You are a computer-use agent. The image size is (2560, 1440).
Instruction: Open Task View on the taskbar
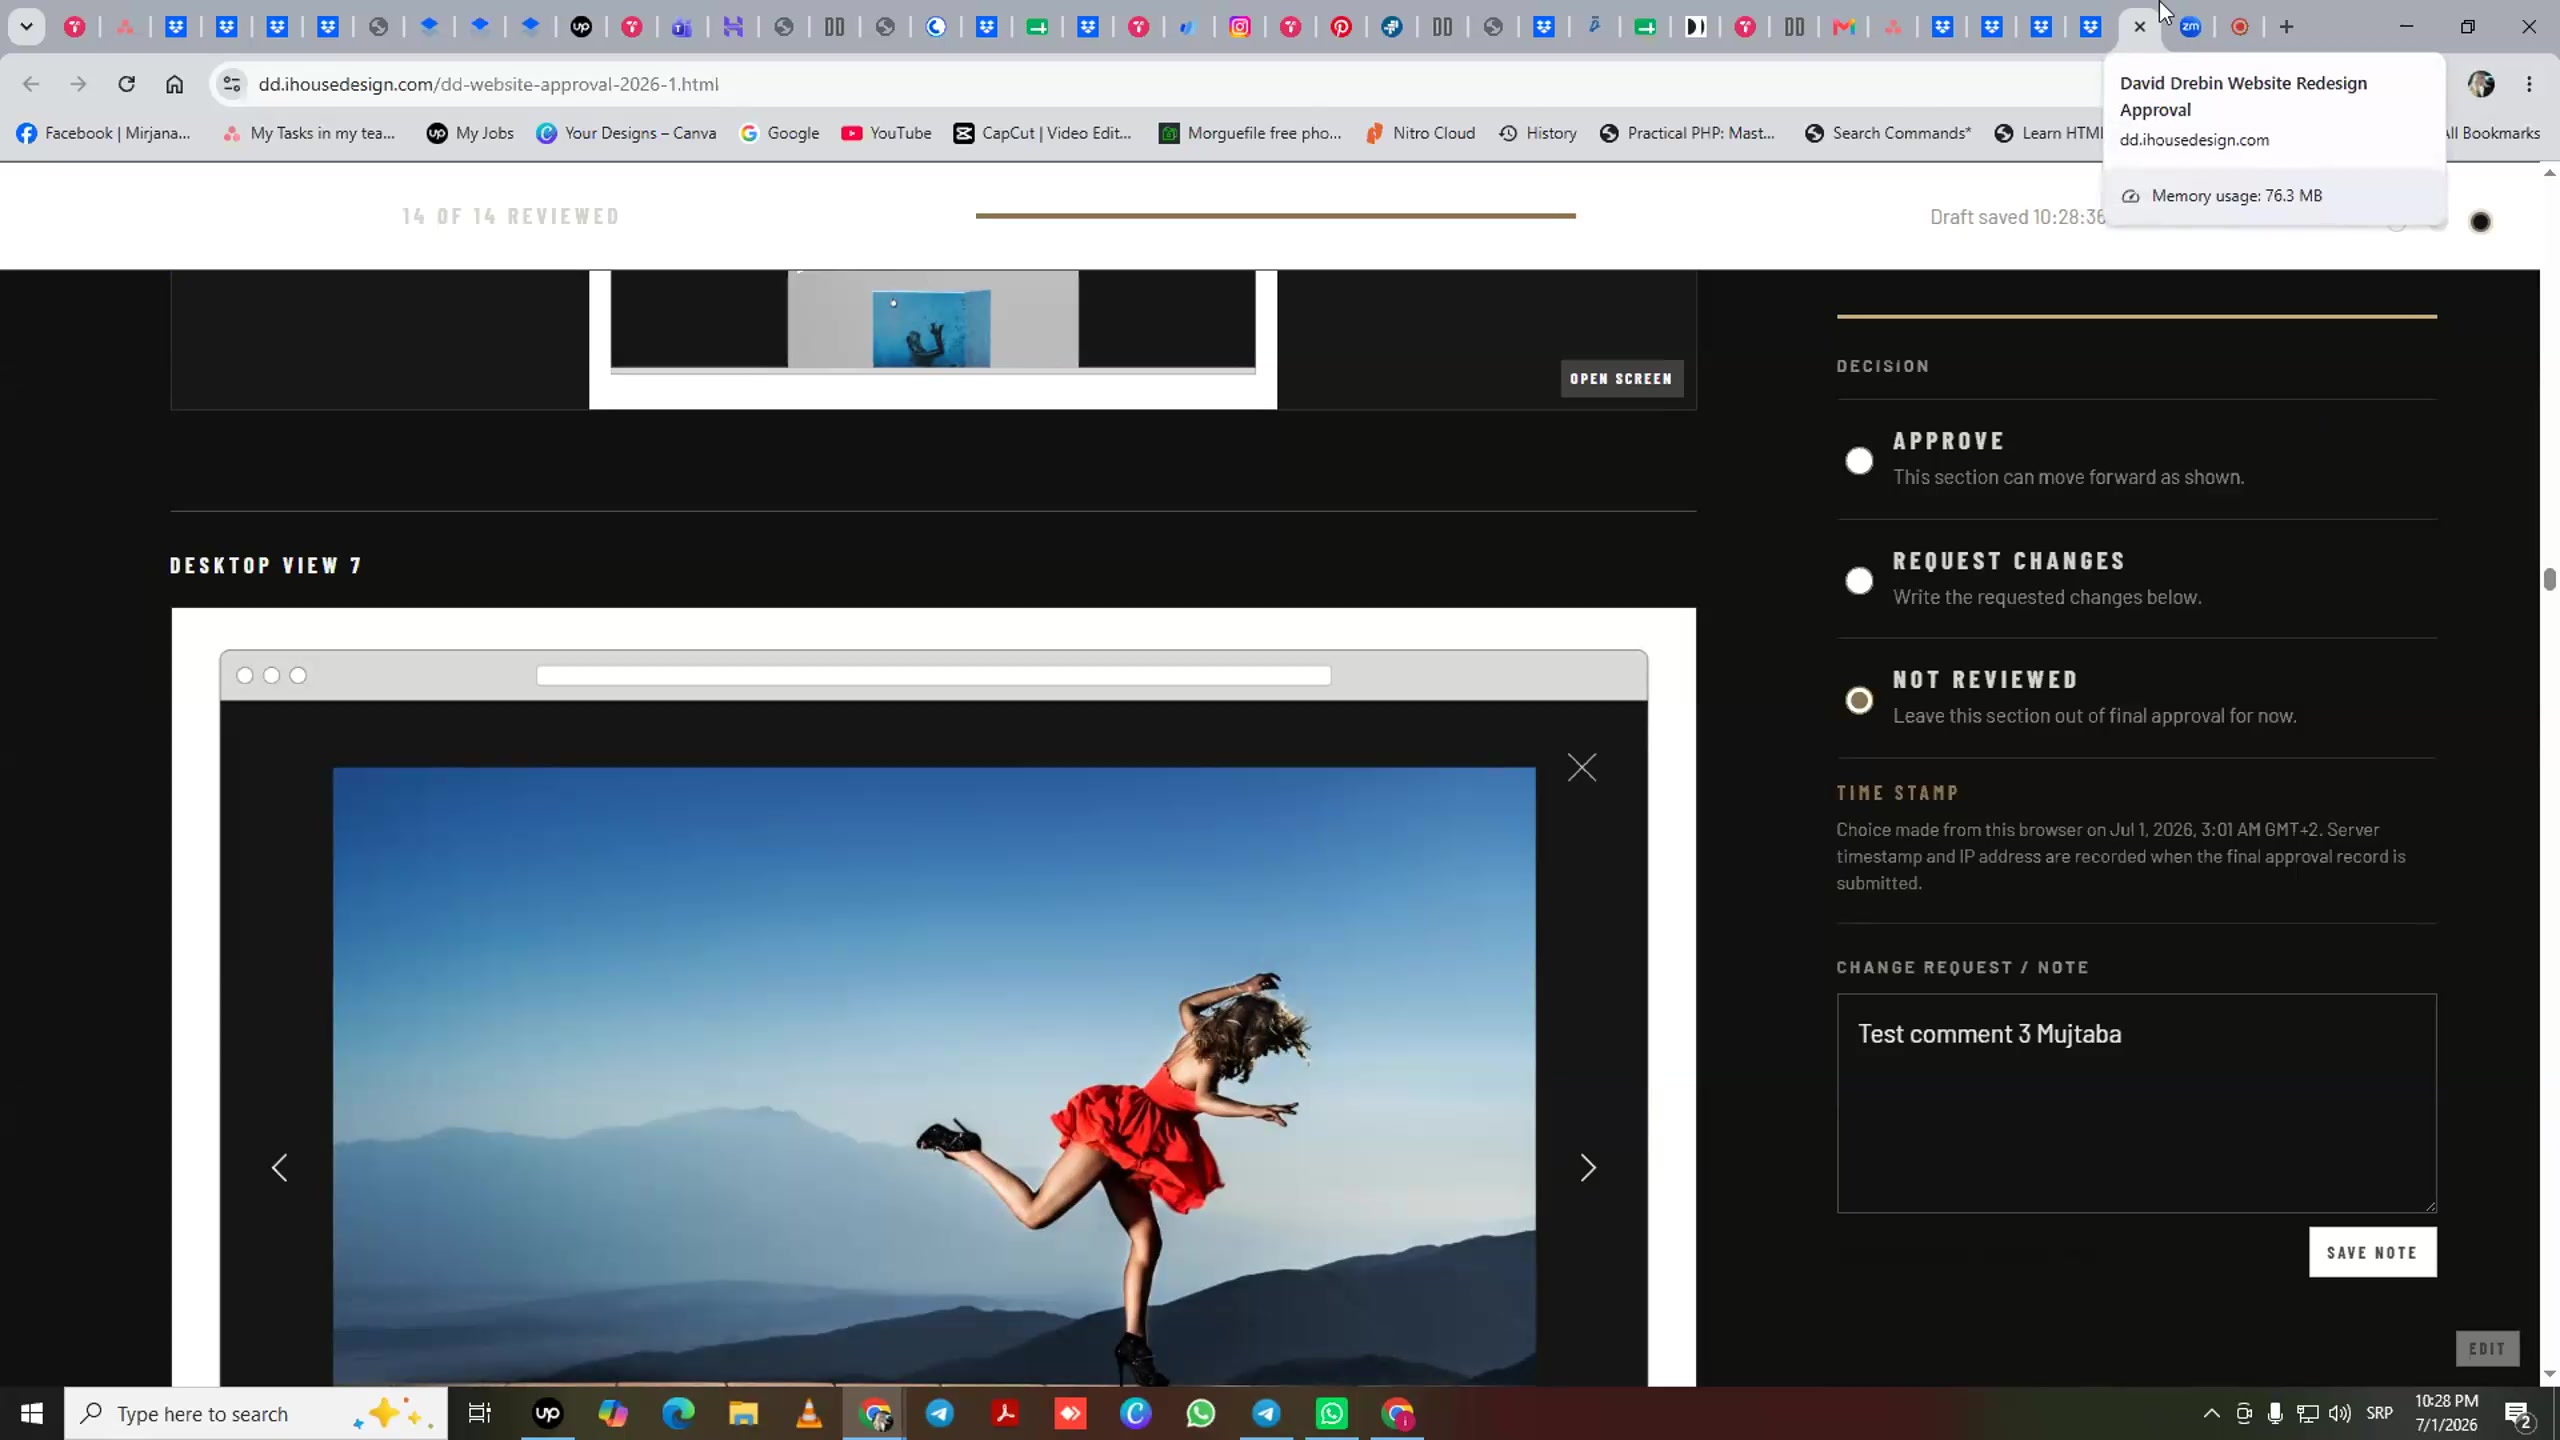480,1413
